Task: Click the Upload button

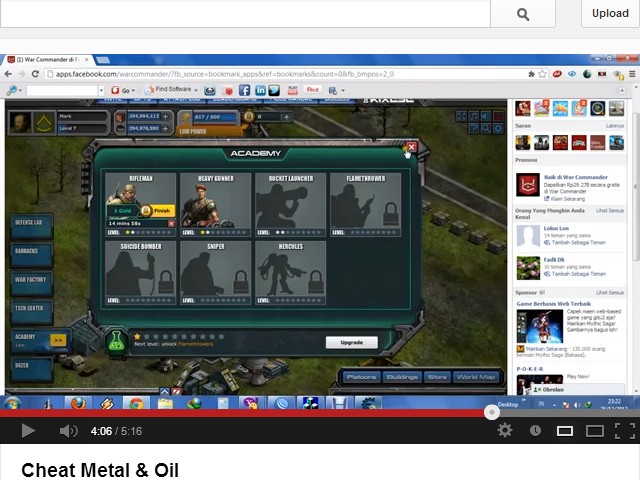Action: (x=610, y=13)
